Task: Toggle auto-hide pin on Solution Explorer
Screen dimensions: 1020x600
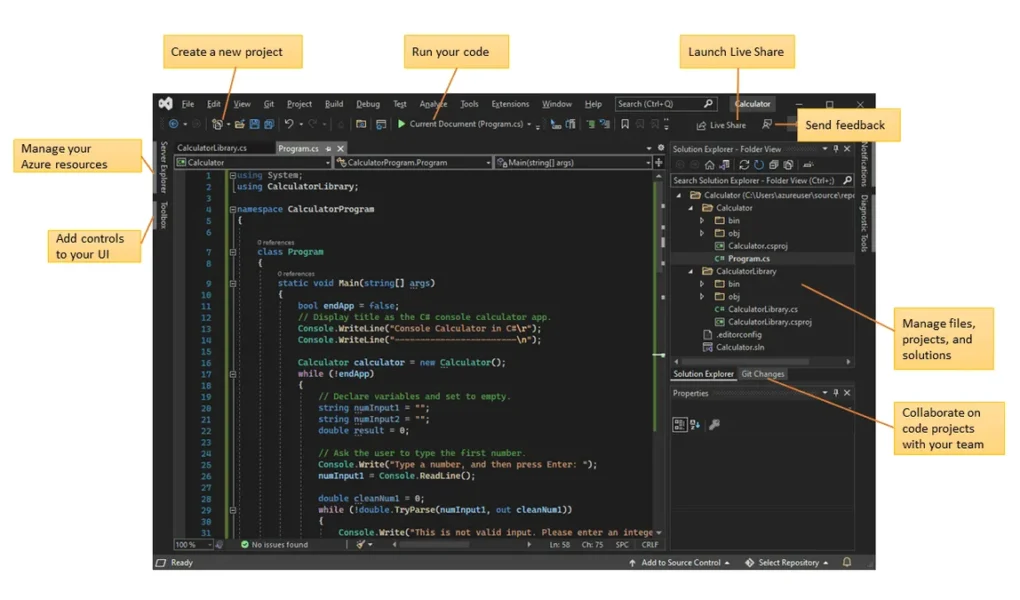Action: click(x=836, y=149)
